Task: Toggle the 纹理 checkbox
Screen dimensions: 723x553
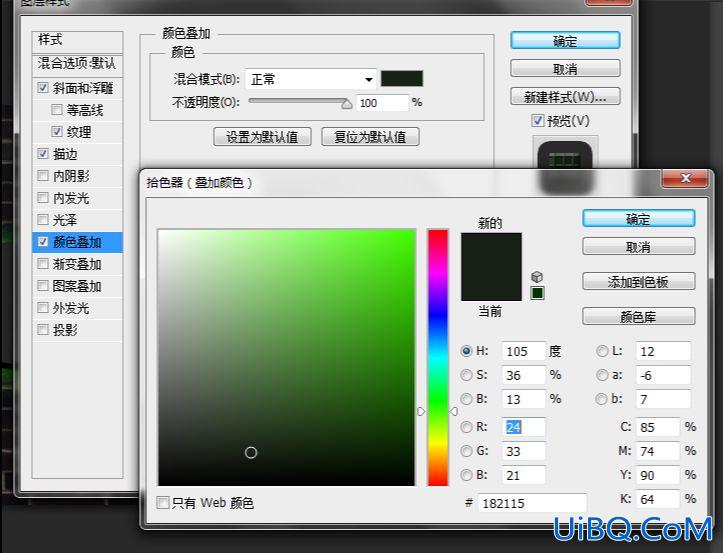Action: [x=57, y=132]
